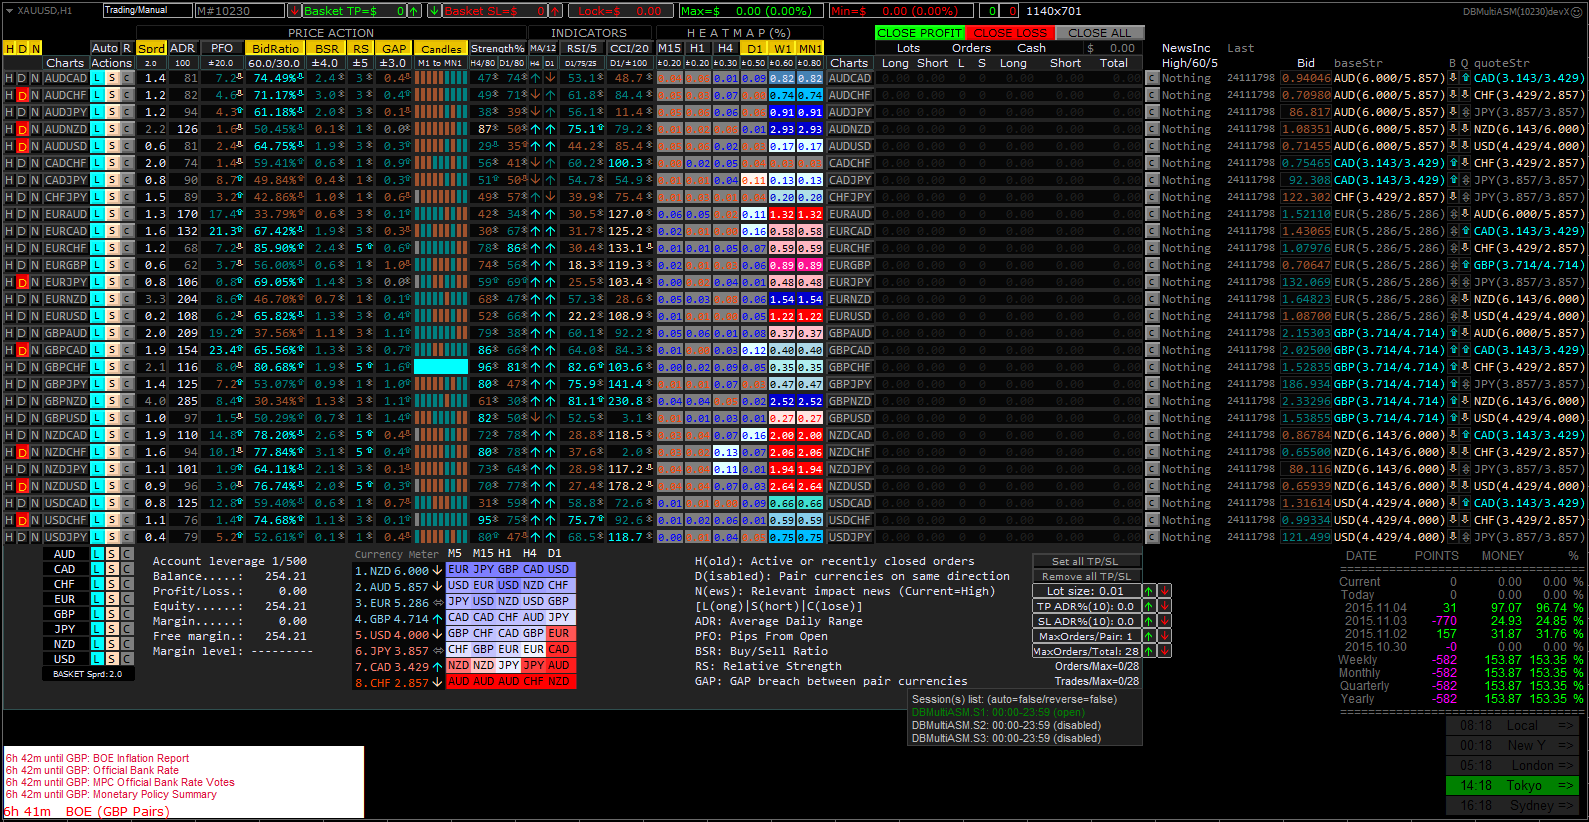Decrease Basket TP with red down arrow
Image resolution: width=1589 pixels, height=822 pixels.
click(294, 11)
